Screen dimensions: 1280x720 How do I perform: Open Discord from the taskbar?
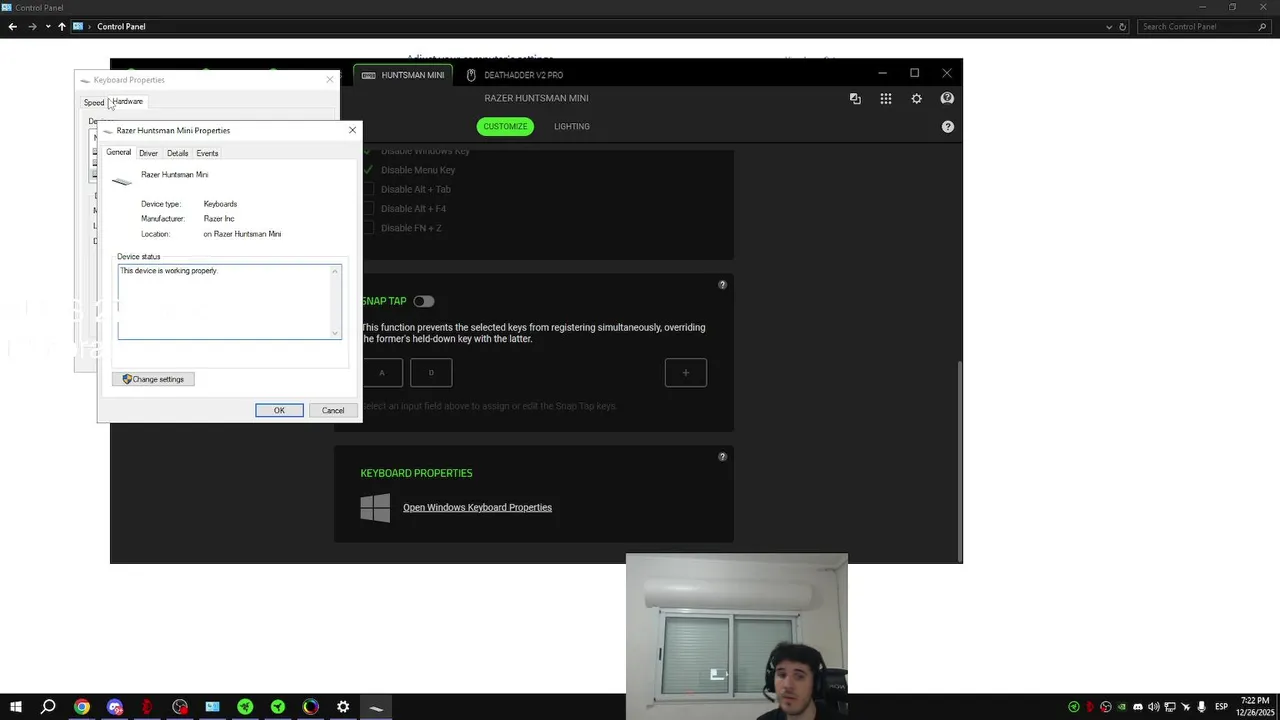click(x=115, y=707)
